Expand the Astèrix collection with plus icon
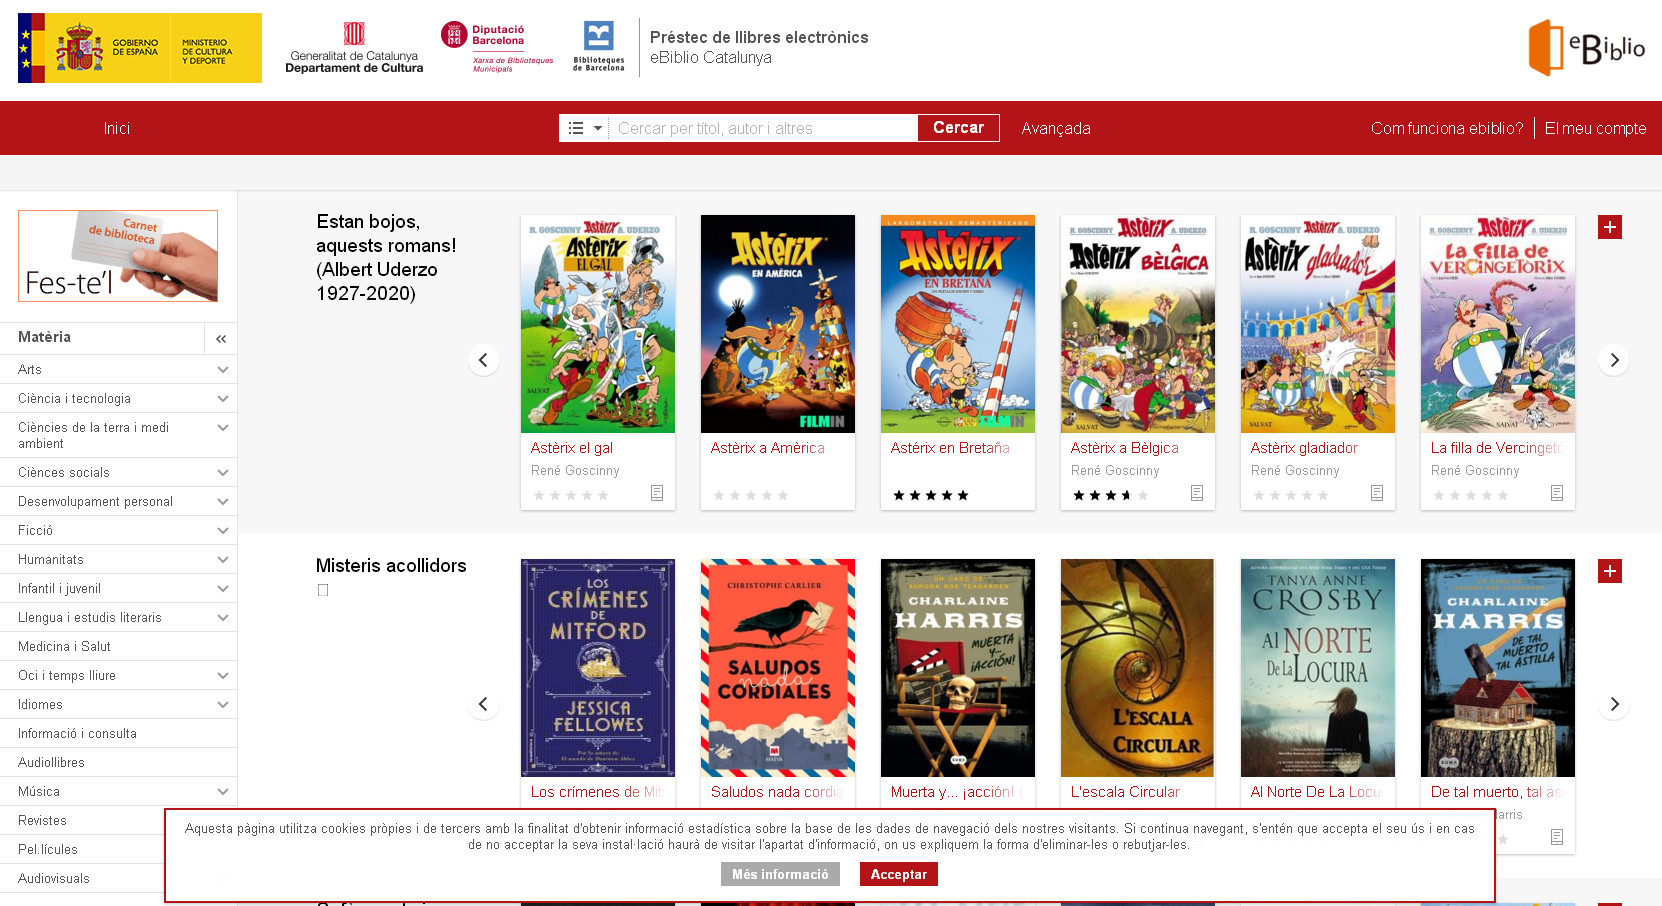The height and width of the screenshot is (906, 1662). coord(1610,227)
